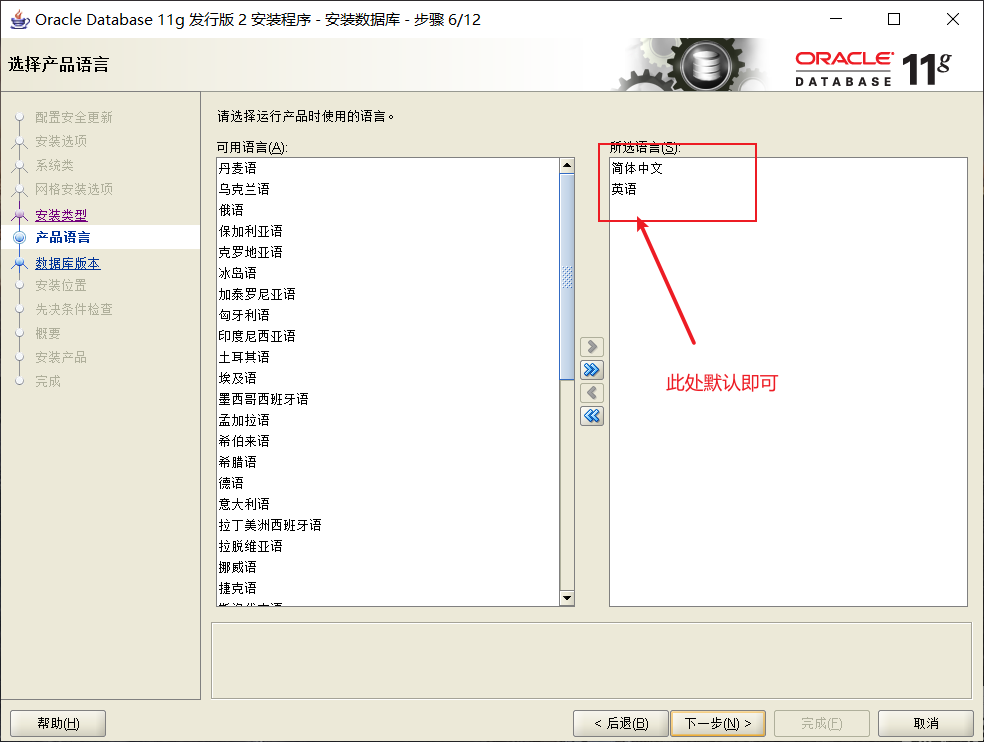
Task: Click the double left-arrow to remove all languages
Action: coord(591,416)
